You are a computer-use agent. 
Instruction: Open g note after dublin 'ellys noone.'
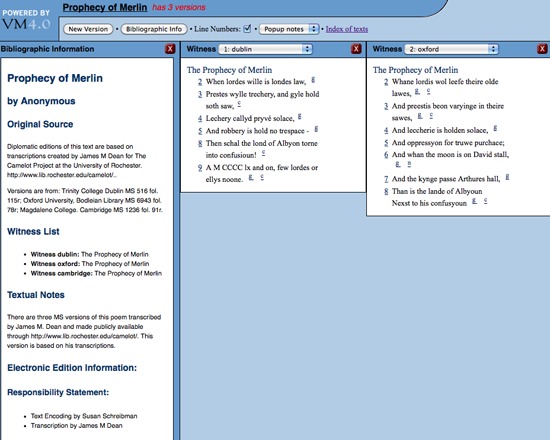(x=251, y=178)
